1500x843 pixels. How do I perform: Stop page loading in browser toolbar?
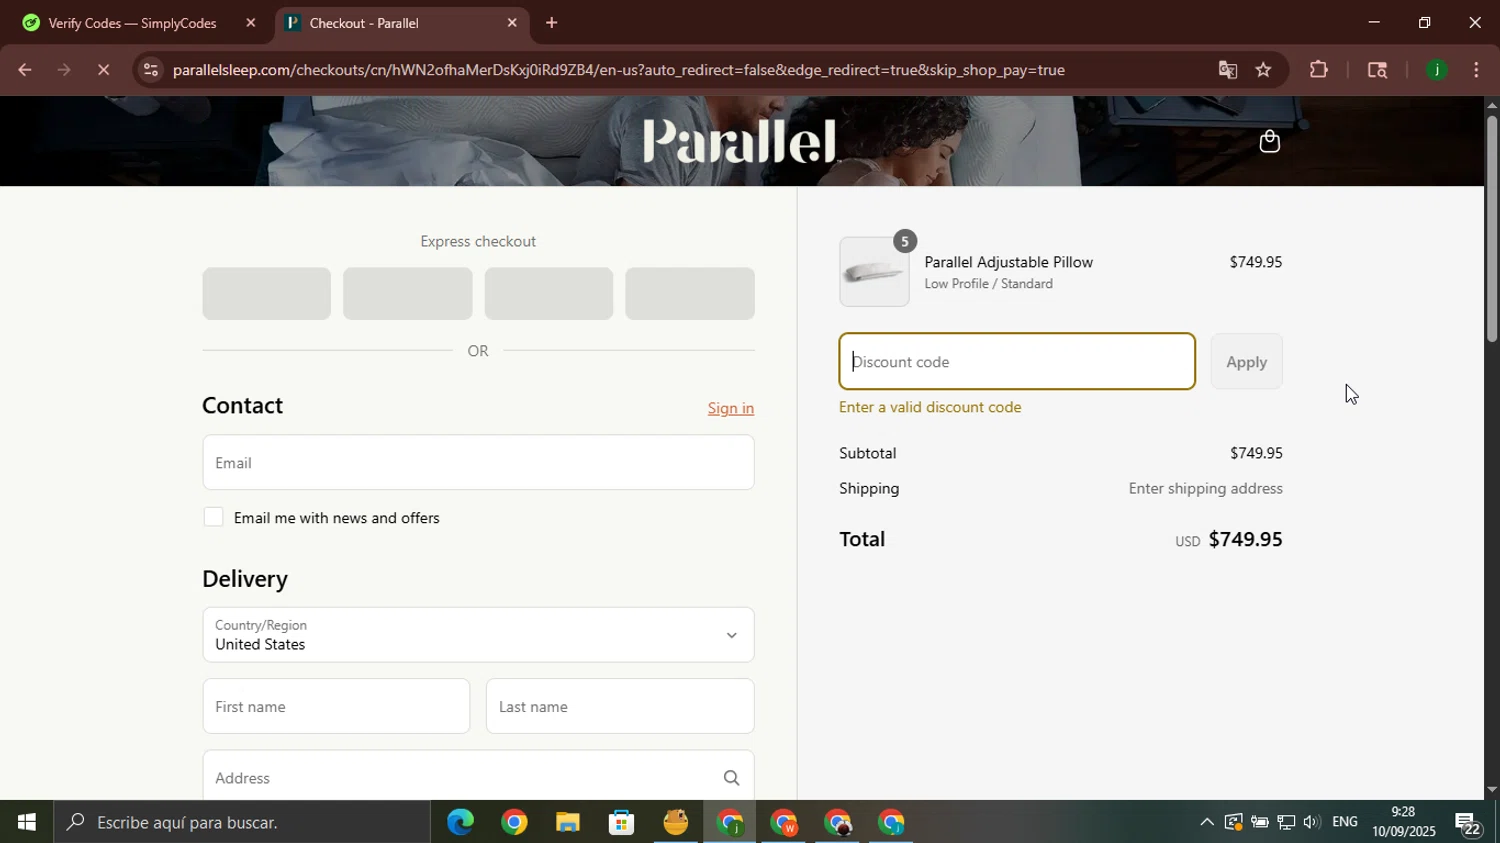point(104,70)
